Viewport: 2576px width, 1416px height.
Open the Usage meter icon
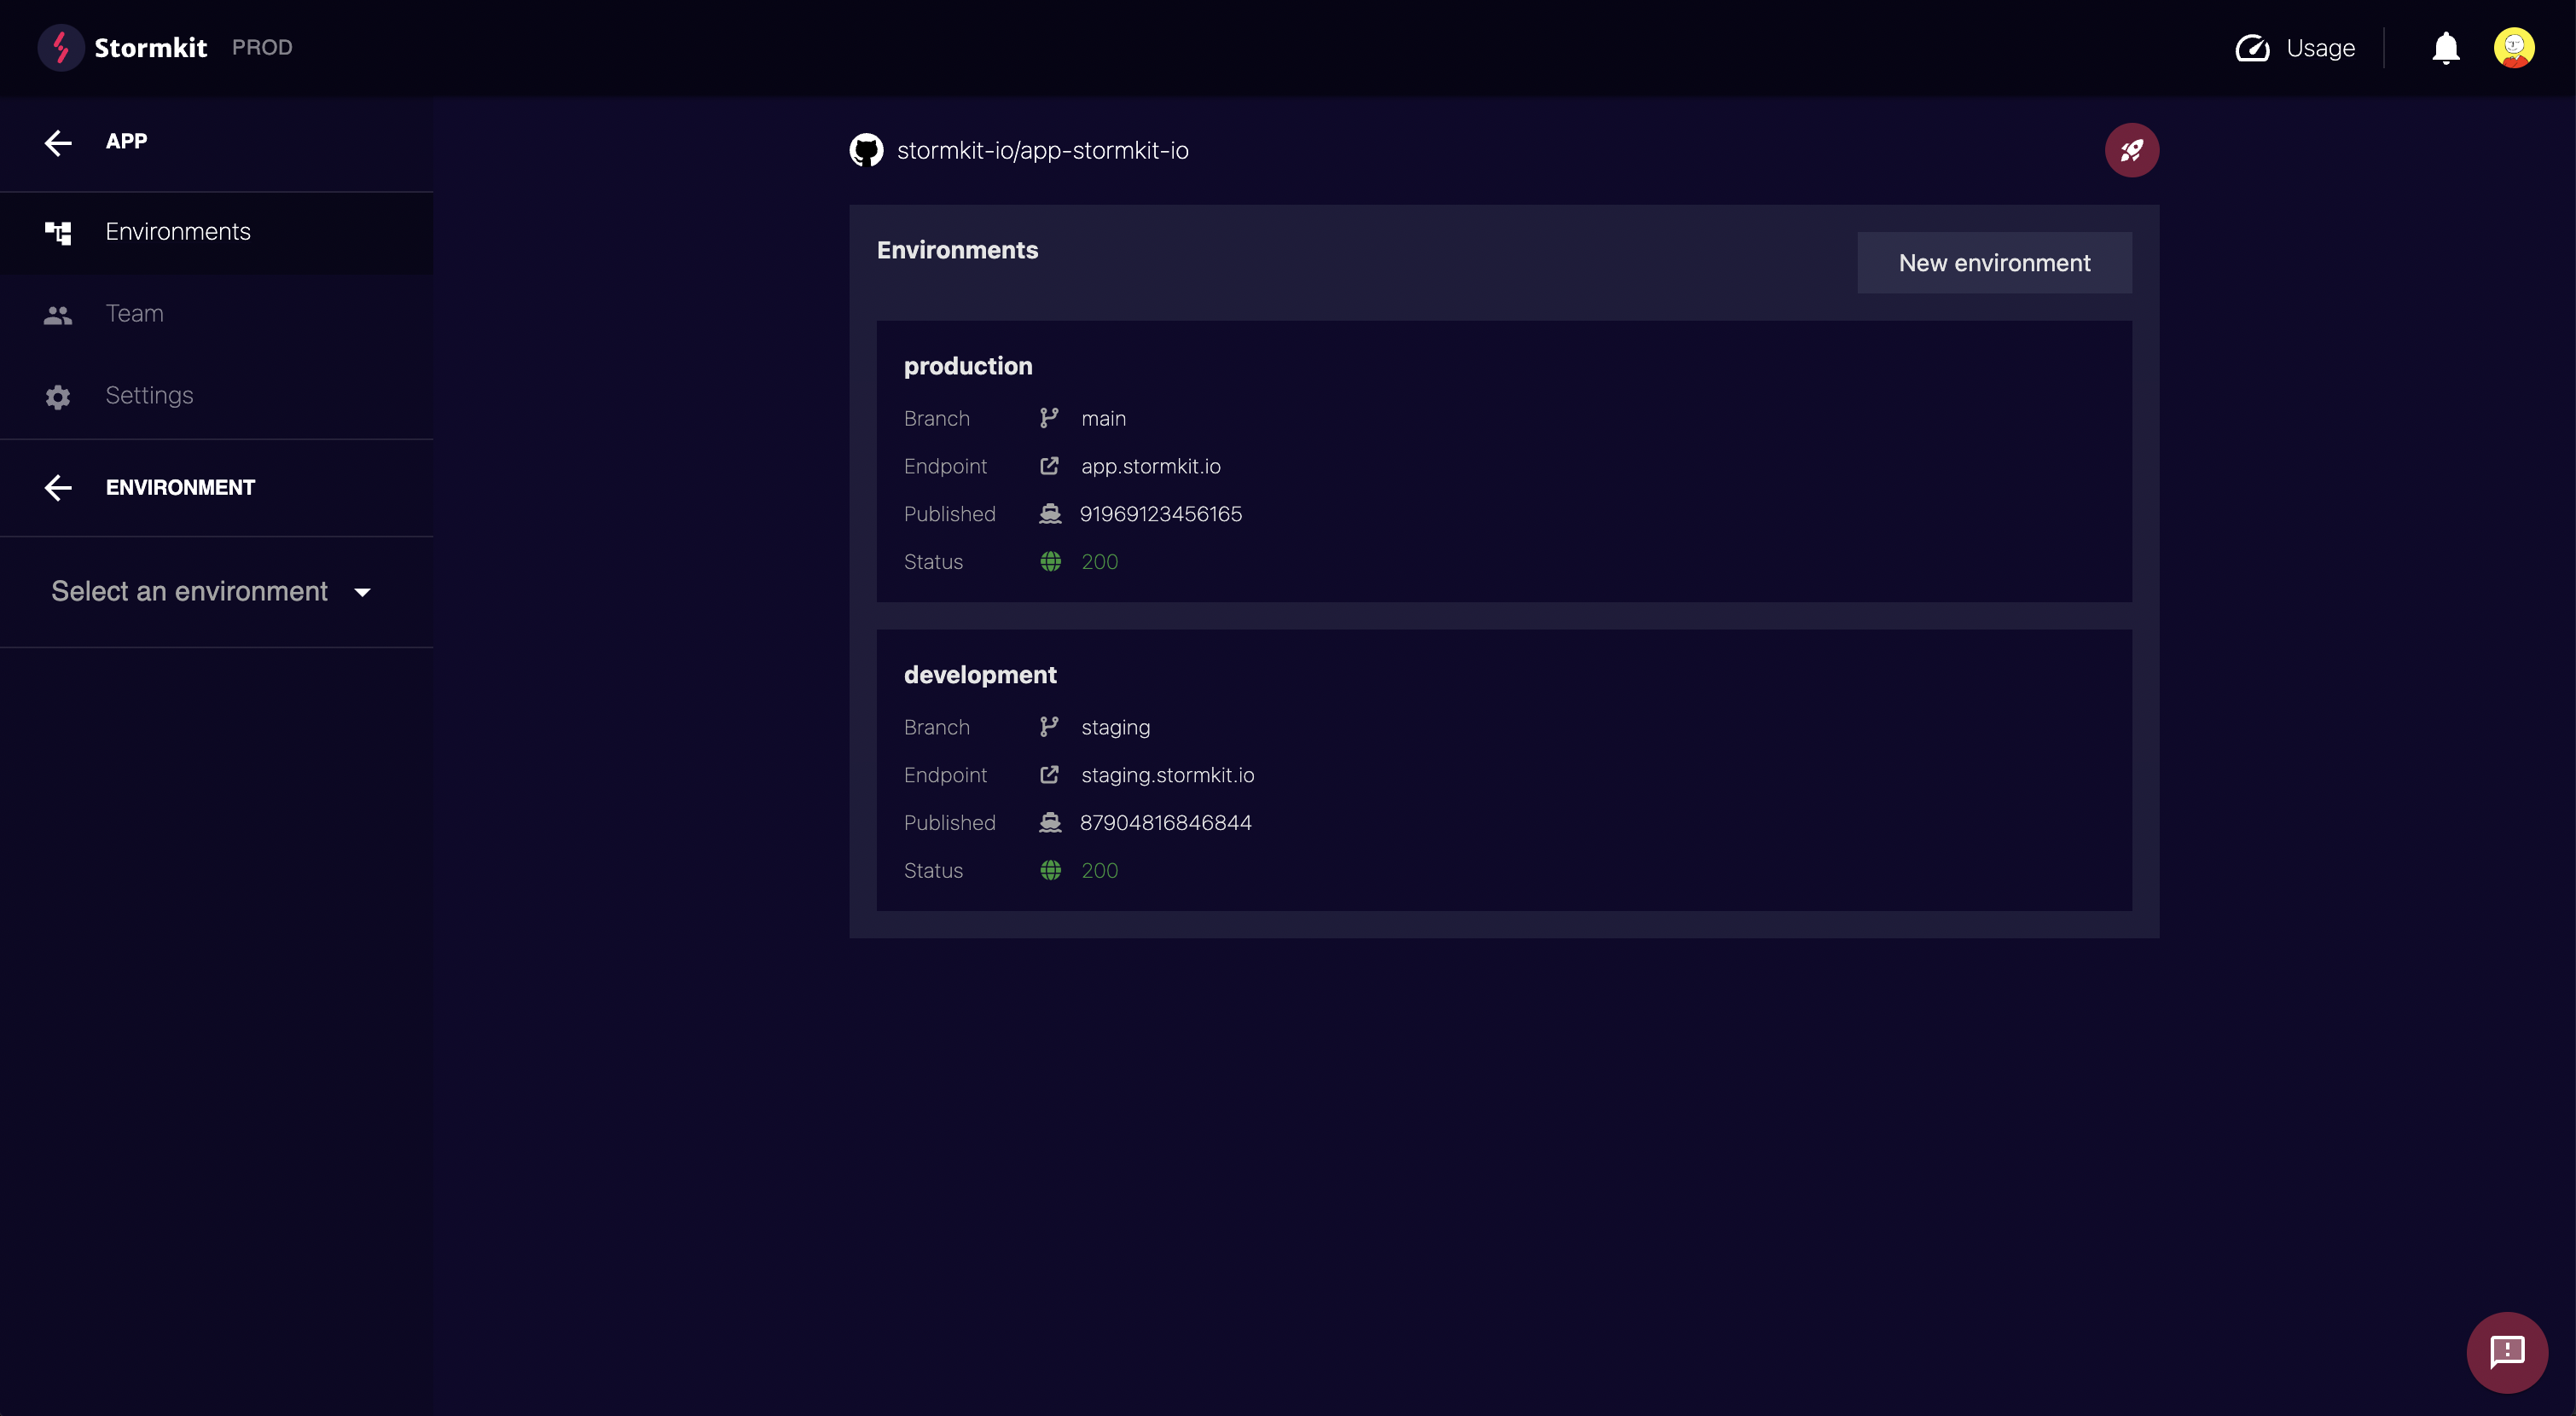[x=2252, y=47]
